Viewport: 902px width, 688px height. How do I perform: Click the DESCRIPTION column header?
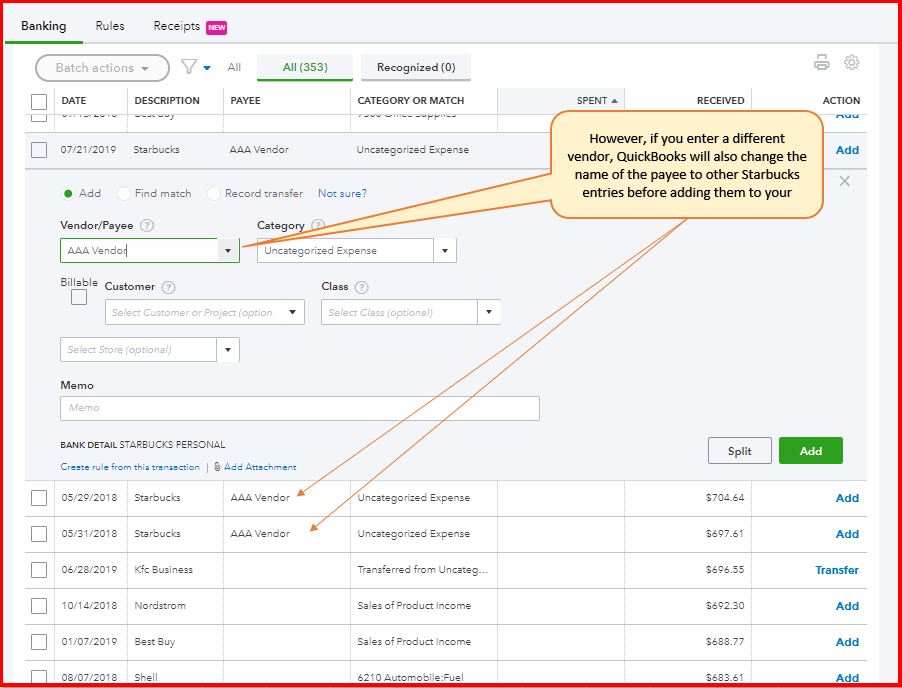pos(167,101)
